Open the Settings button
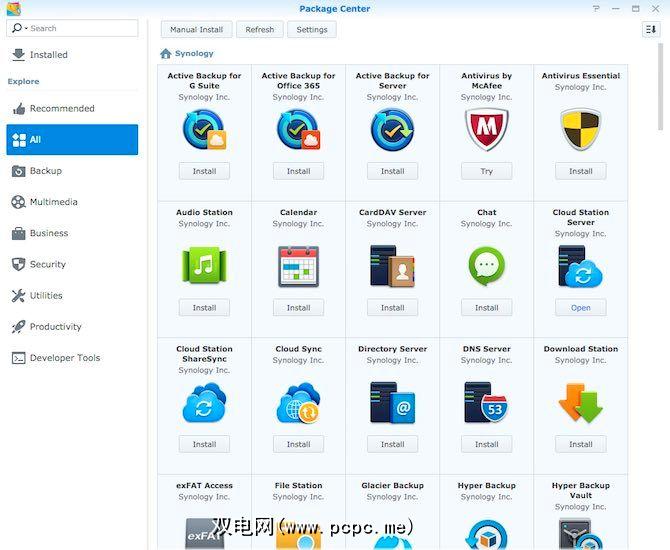 click(312, 29)
